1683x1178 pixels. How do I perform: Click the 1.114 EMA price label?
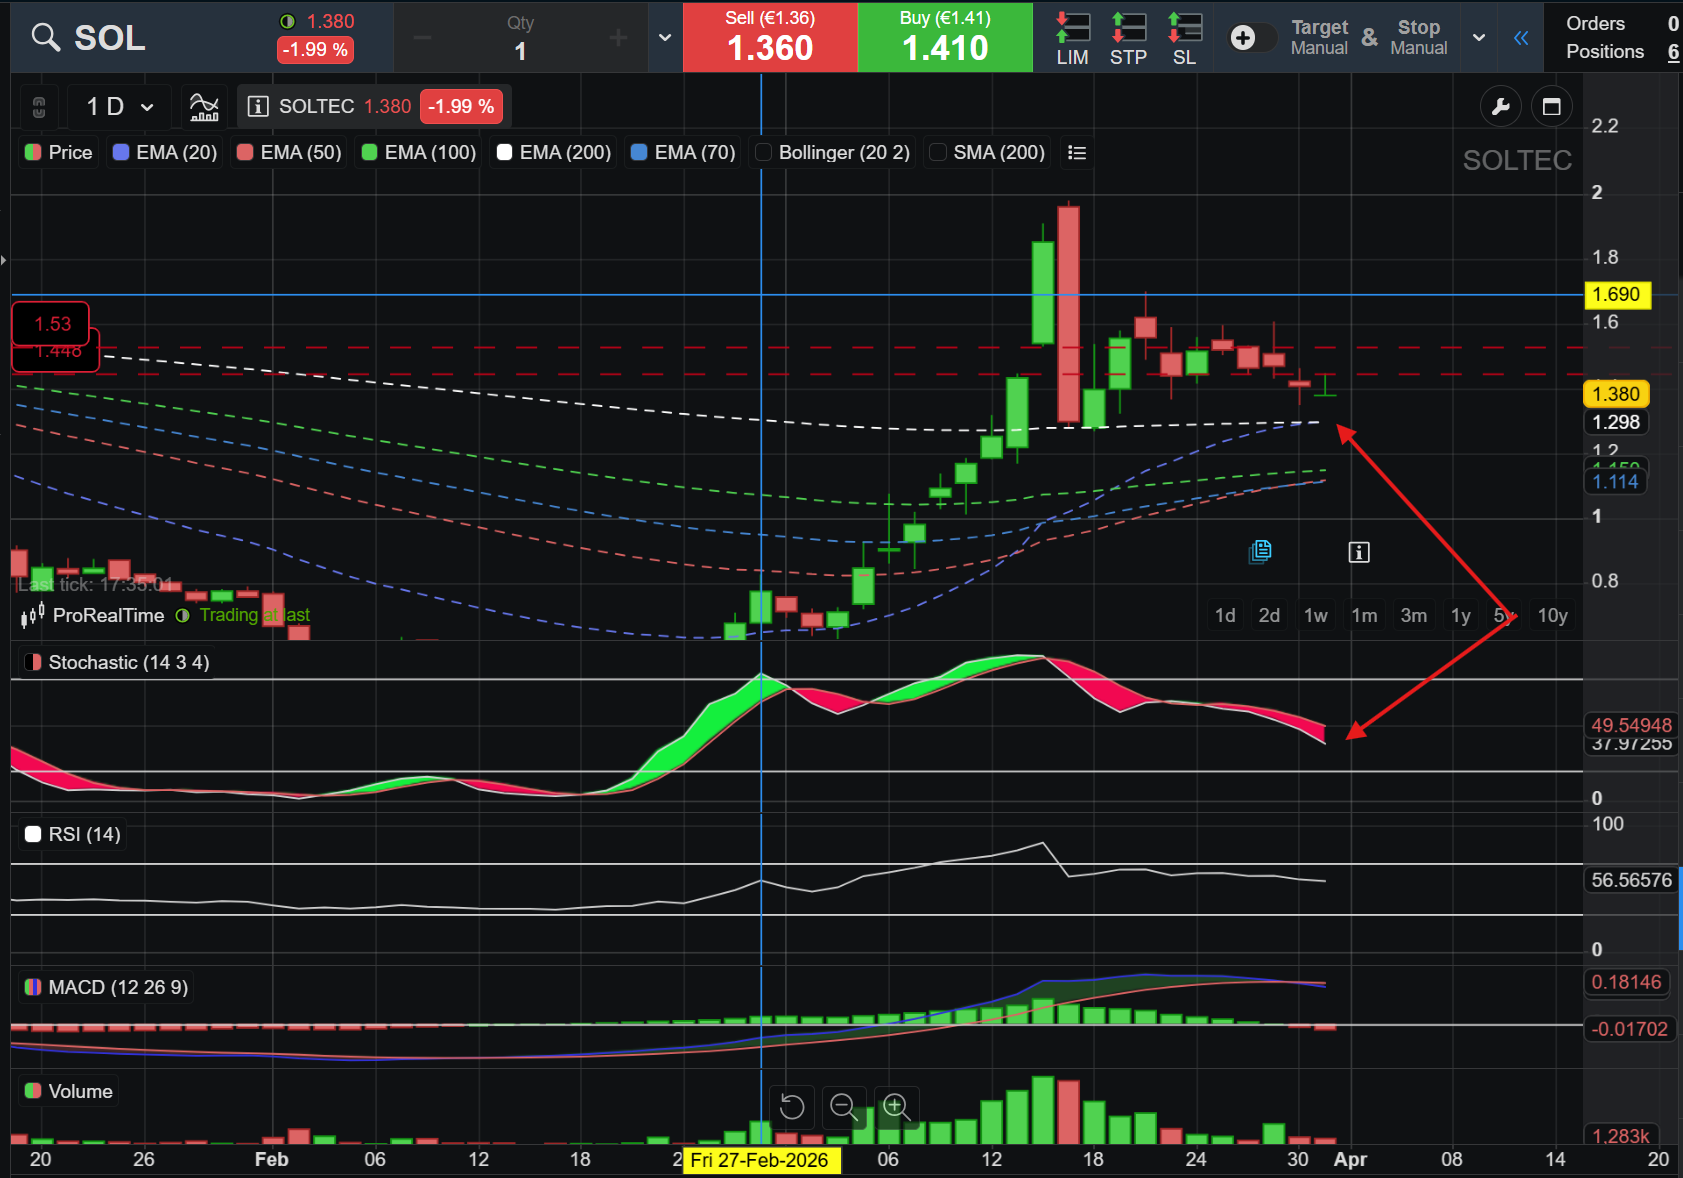(1617, 482)
